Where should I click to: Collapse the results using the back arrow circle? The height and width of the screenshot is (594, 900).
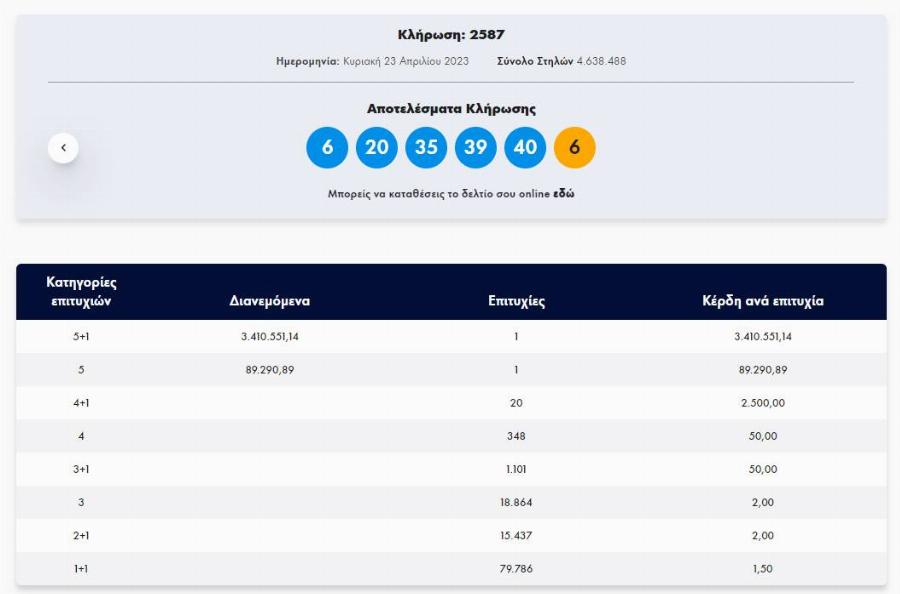pyautogui.click(x=63, y=146)
